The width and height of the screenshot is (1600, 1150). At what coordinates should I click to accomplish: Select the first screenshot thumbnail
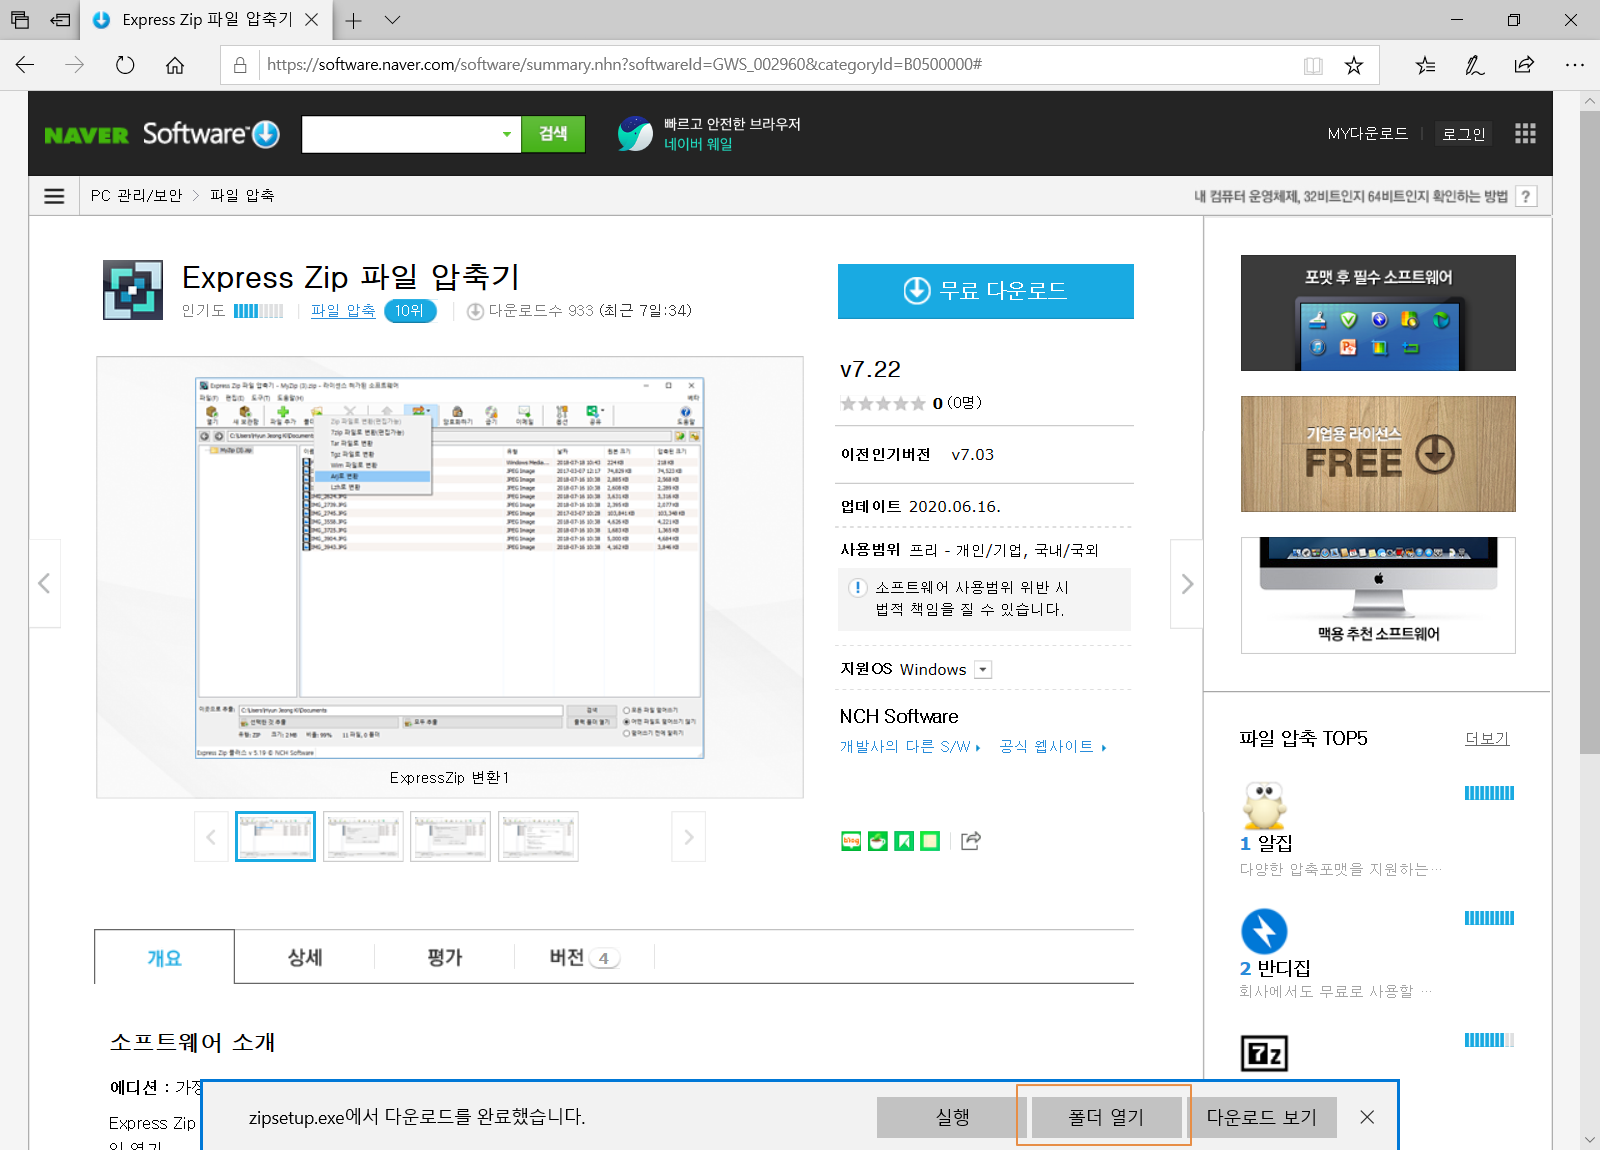pos(275,837)
